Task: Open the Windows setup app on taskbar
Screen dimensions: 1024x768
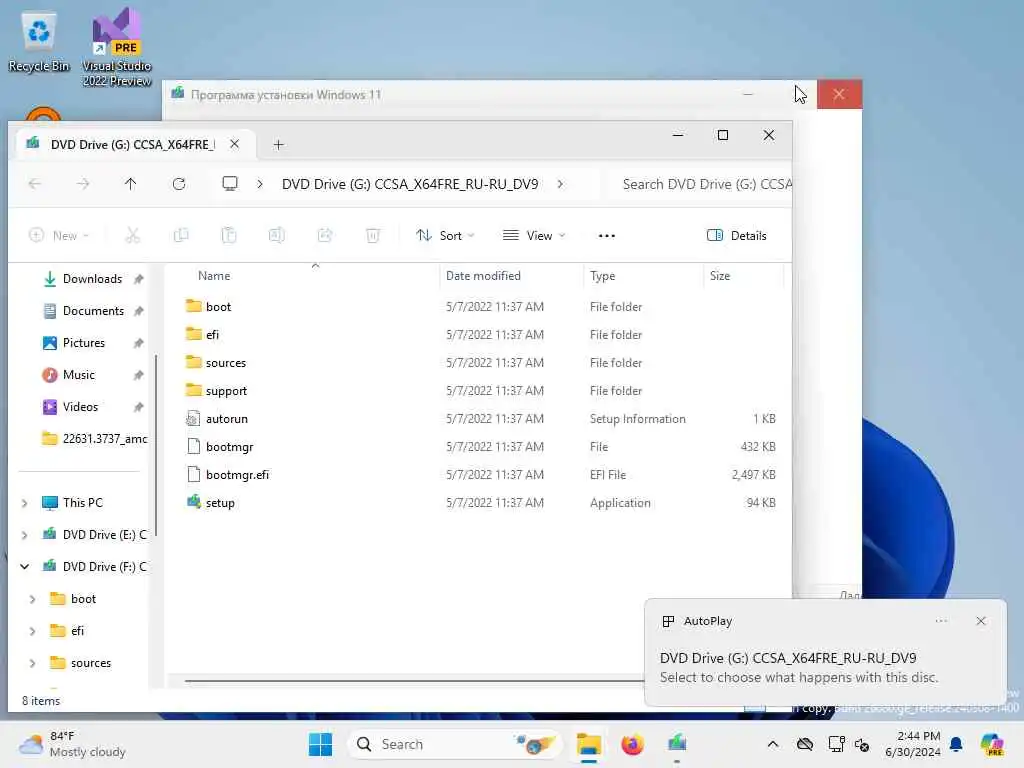Action: point(677,743)
